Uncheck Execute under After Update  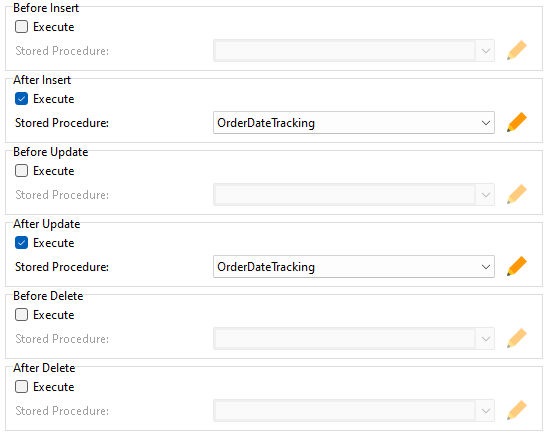tap(21, 243)
